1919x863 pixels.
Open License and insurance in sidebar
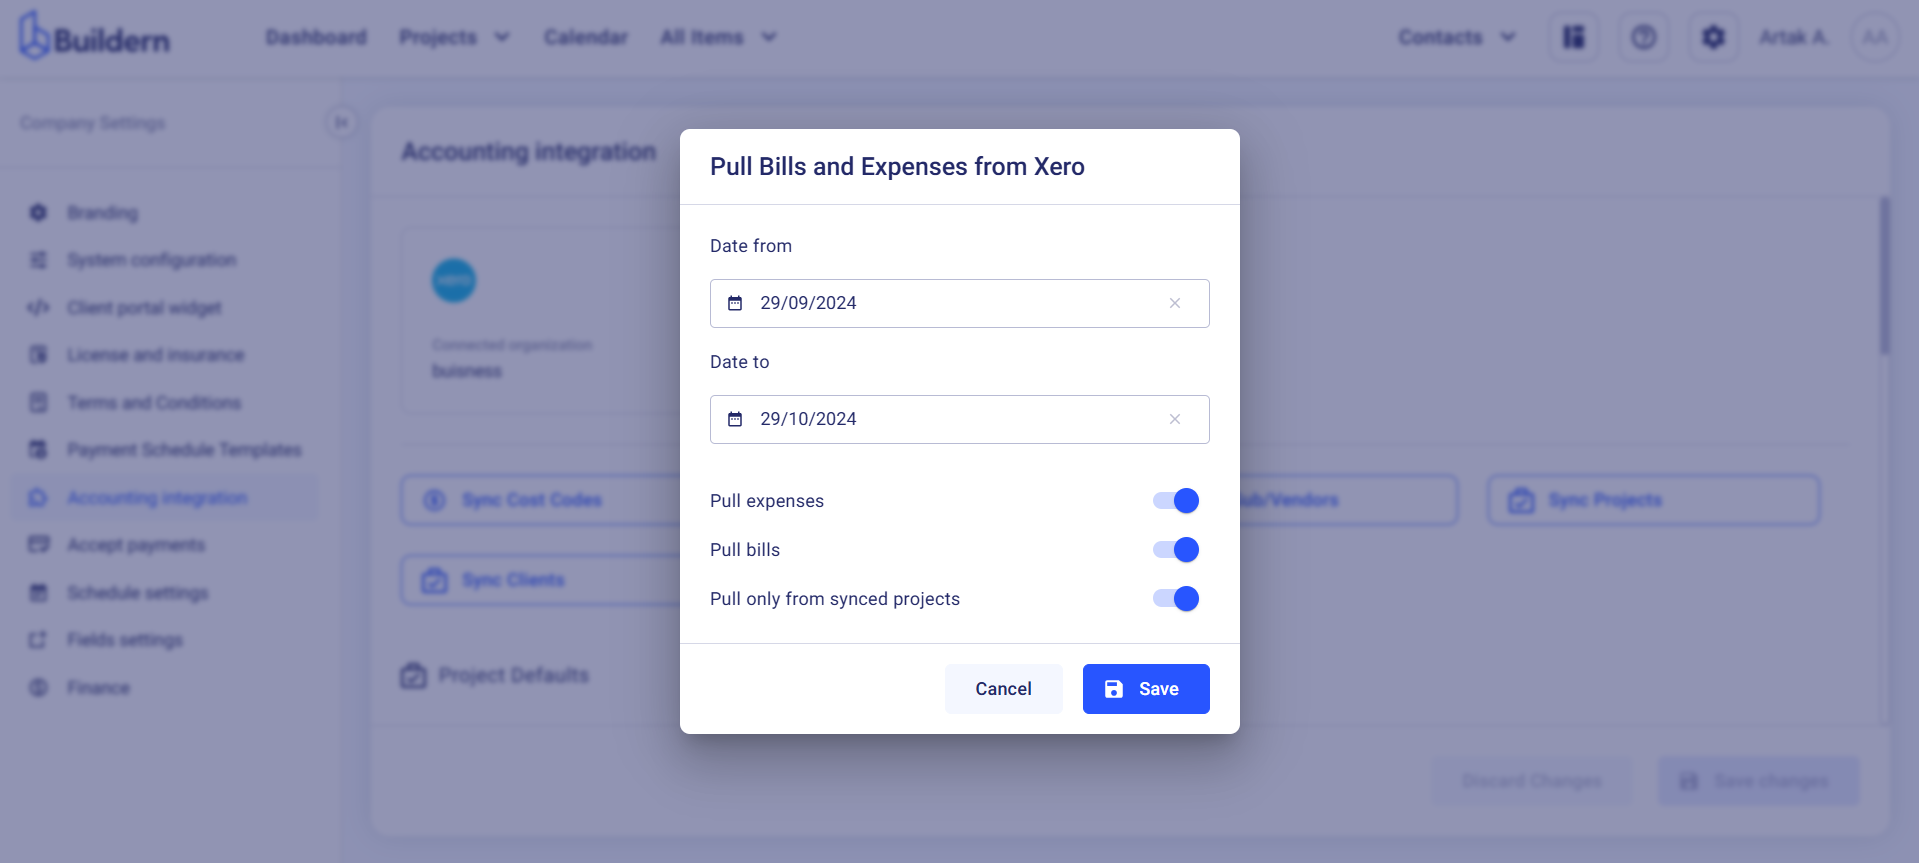(x=165, y=355)
